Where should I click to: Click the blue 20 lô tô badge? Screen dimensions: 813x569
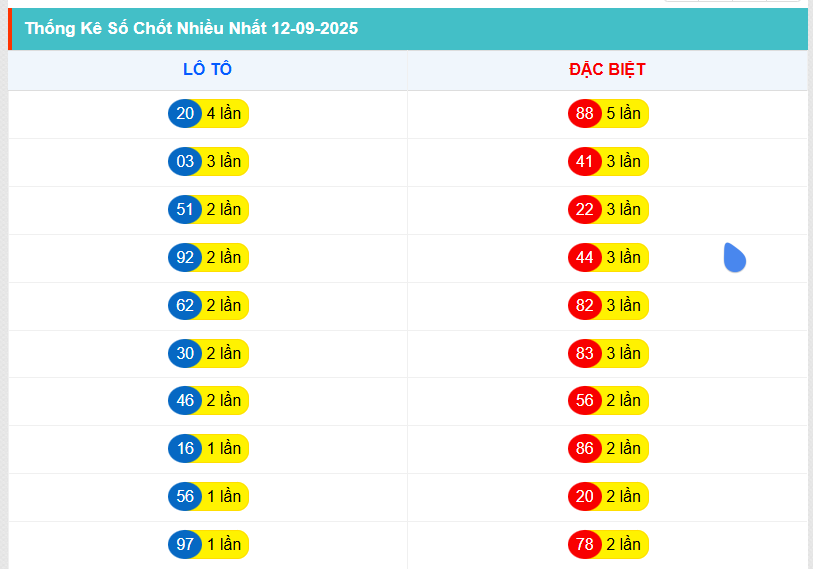[x=185, y=114]
